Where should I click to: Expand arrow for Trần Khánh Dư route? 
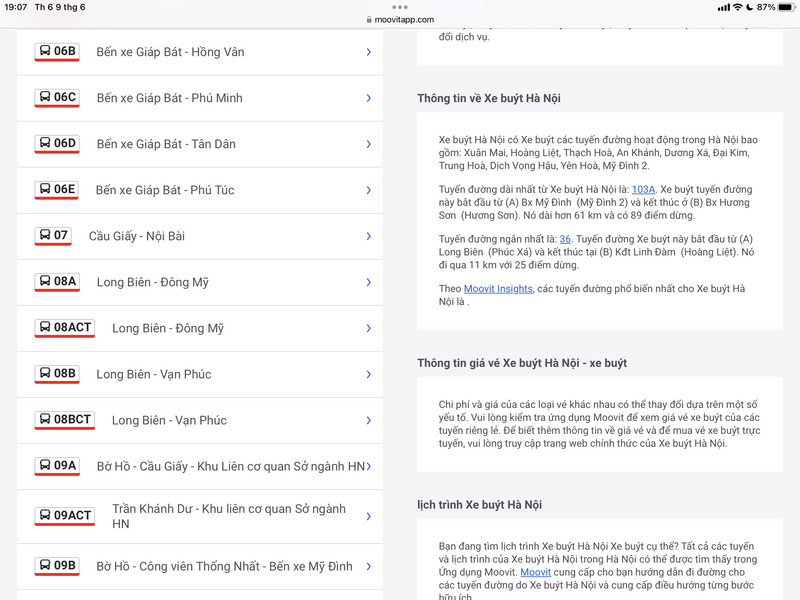pyautogui.click(x=368, y=516)
